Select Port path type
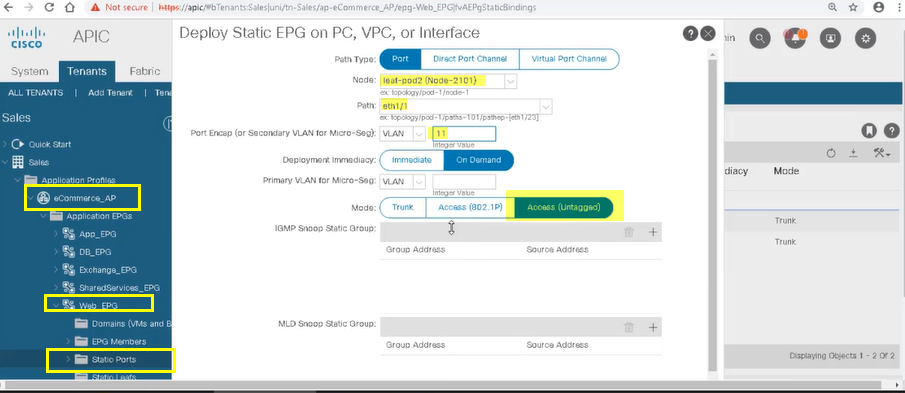The height and width of the screenshot is (393, 905). 400,59
